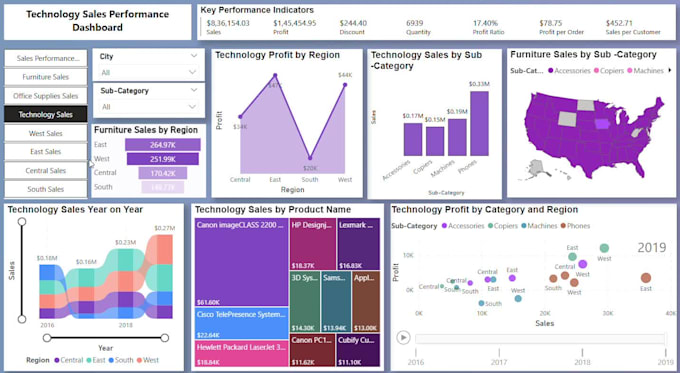This screenshot has height=373, width=680.
Task: Click Accessories in scatter chart legend
Action: [x=463, y=226]
